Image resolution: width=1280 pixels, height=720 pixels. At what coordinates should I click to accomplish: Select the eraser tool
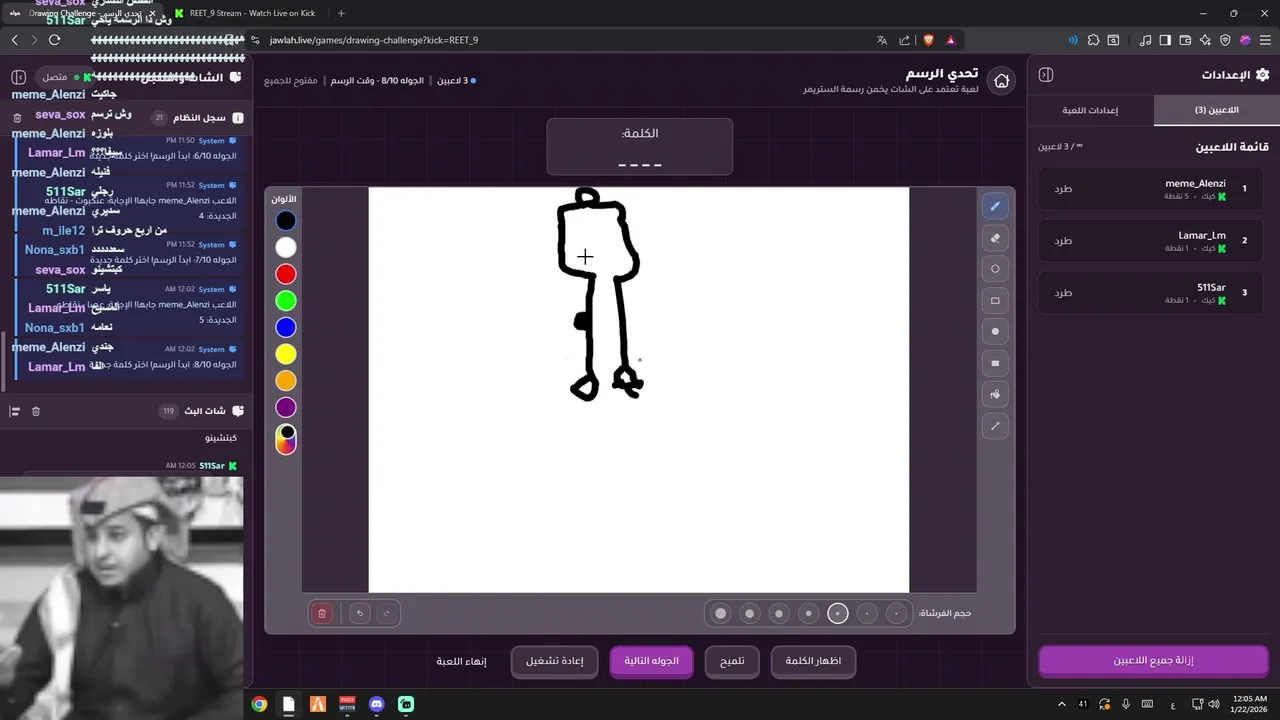995,238
